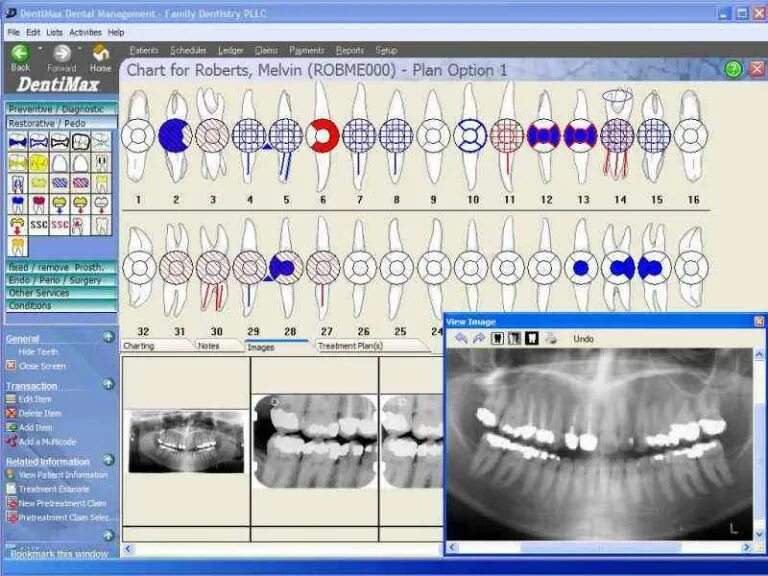Click the green help icon in chart header

click(733, 69)
